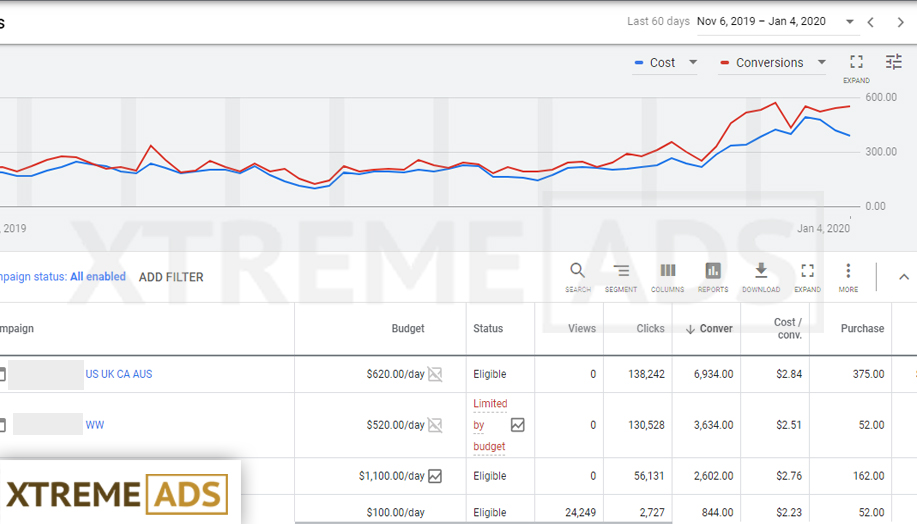Click the ADD FILTER button
This screenshot has height=524, width=917.
(171, 277)
